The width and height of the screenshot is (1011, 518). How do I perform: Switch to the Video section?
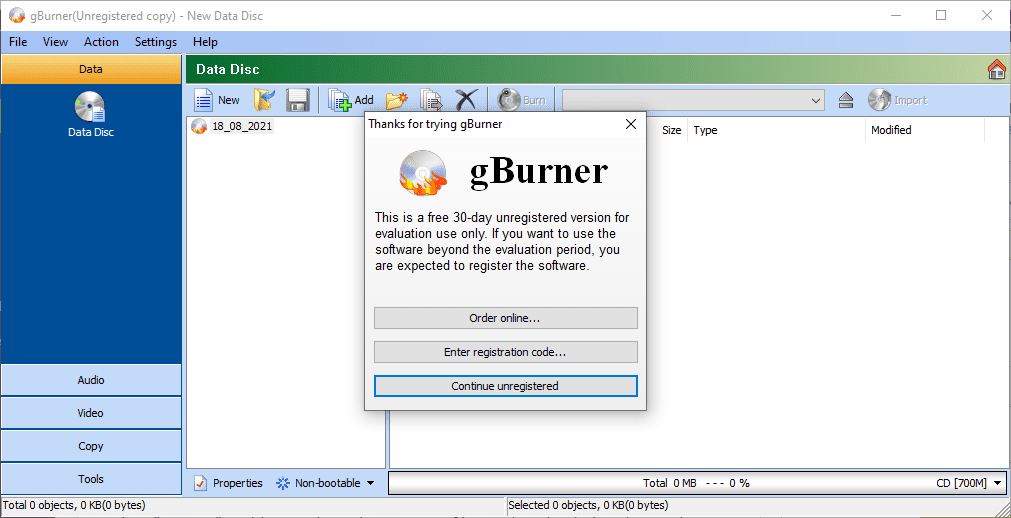(x=91, y=413)
